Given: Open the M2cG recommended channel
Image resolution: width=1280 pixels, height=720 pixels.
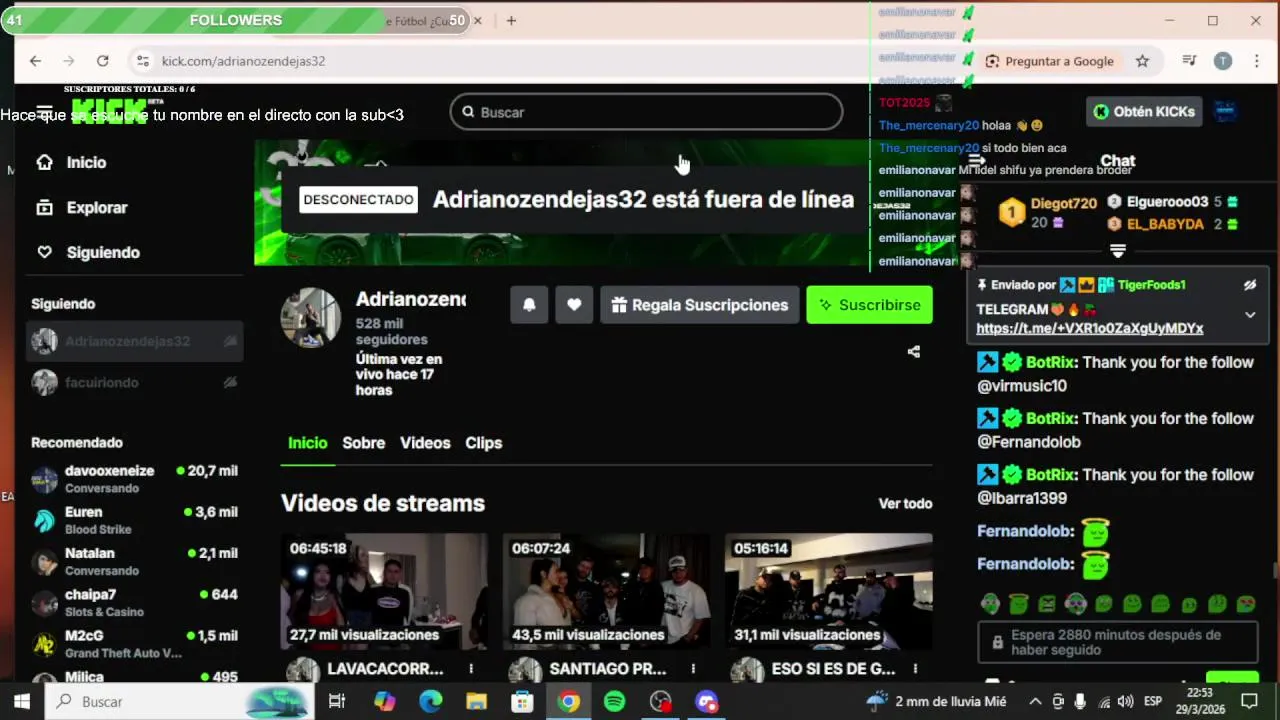Looking at the screenshot, I should coord(134,644).
